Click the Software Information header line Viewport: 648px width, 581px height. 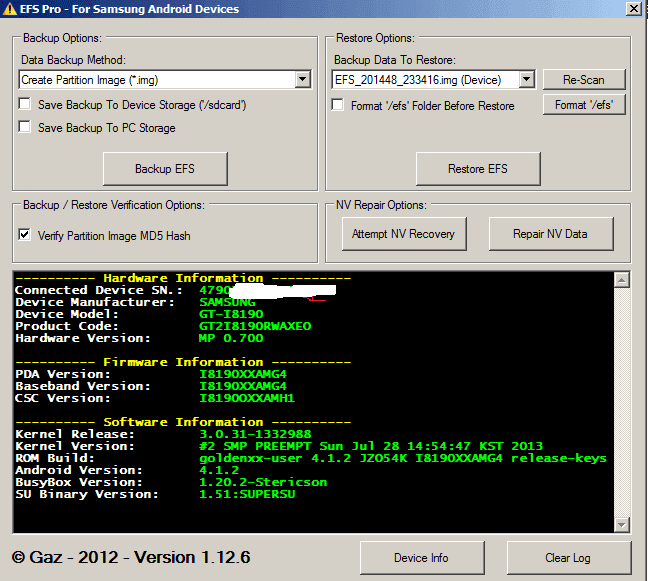click(x=183, y=422)
